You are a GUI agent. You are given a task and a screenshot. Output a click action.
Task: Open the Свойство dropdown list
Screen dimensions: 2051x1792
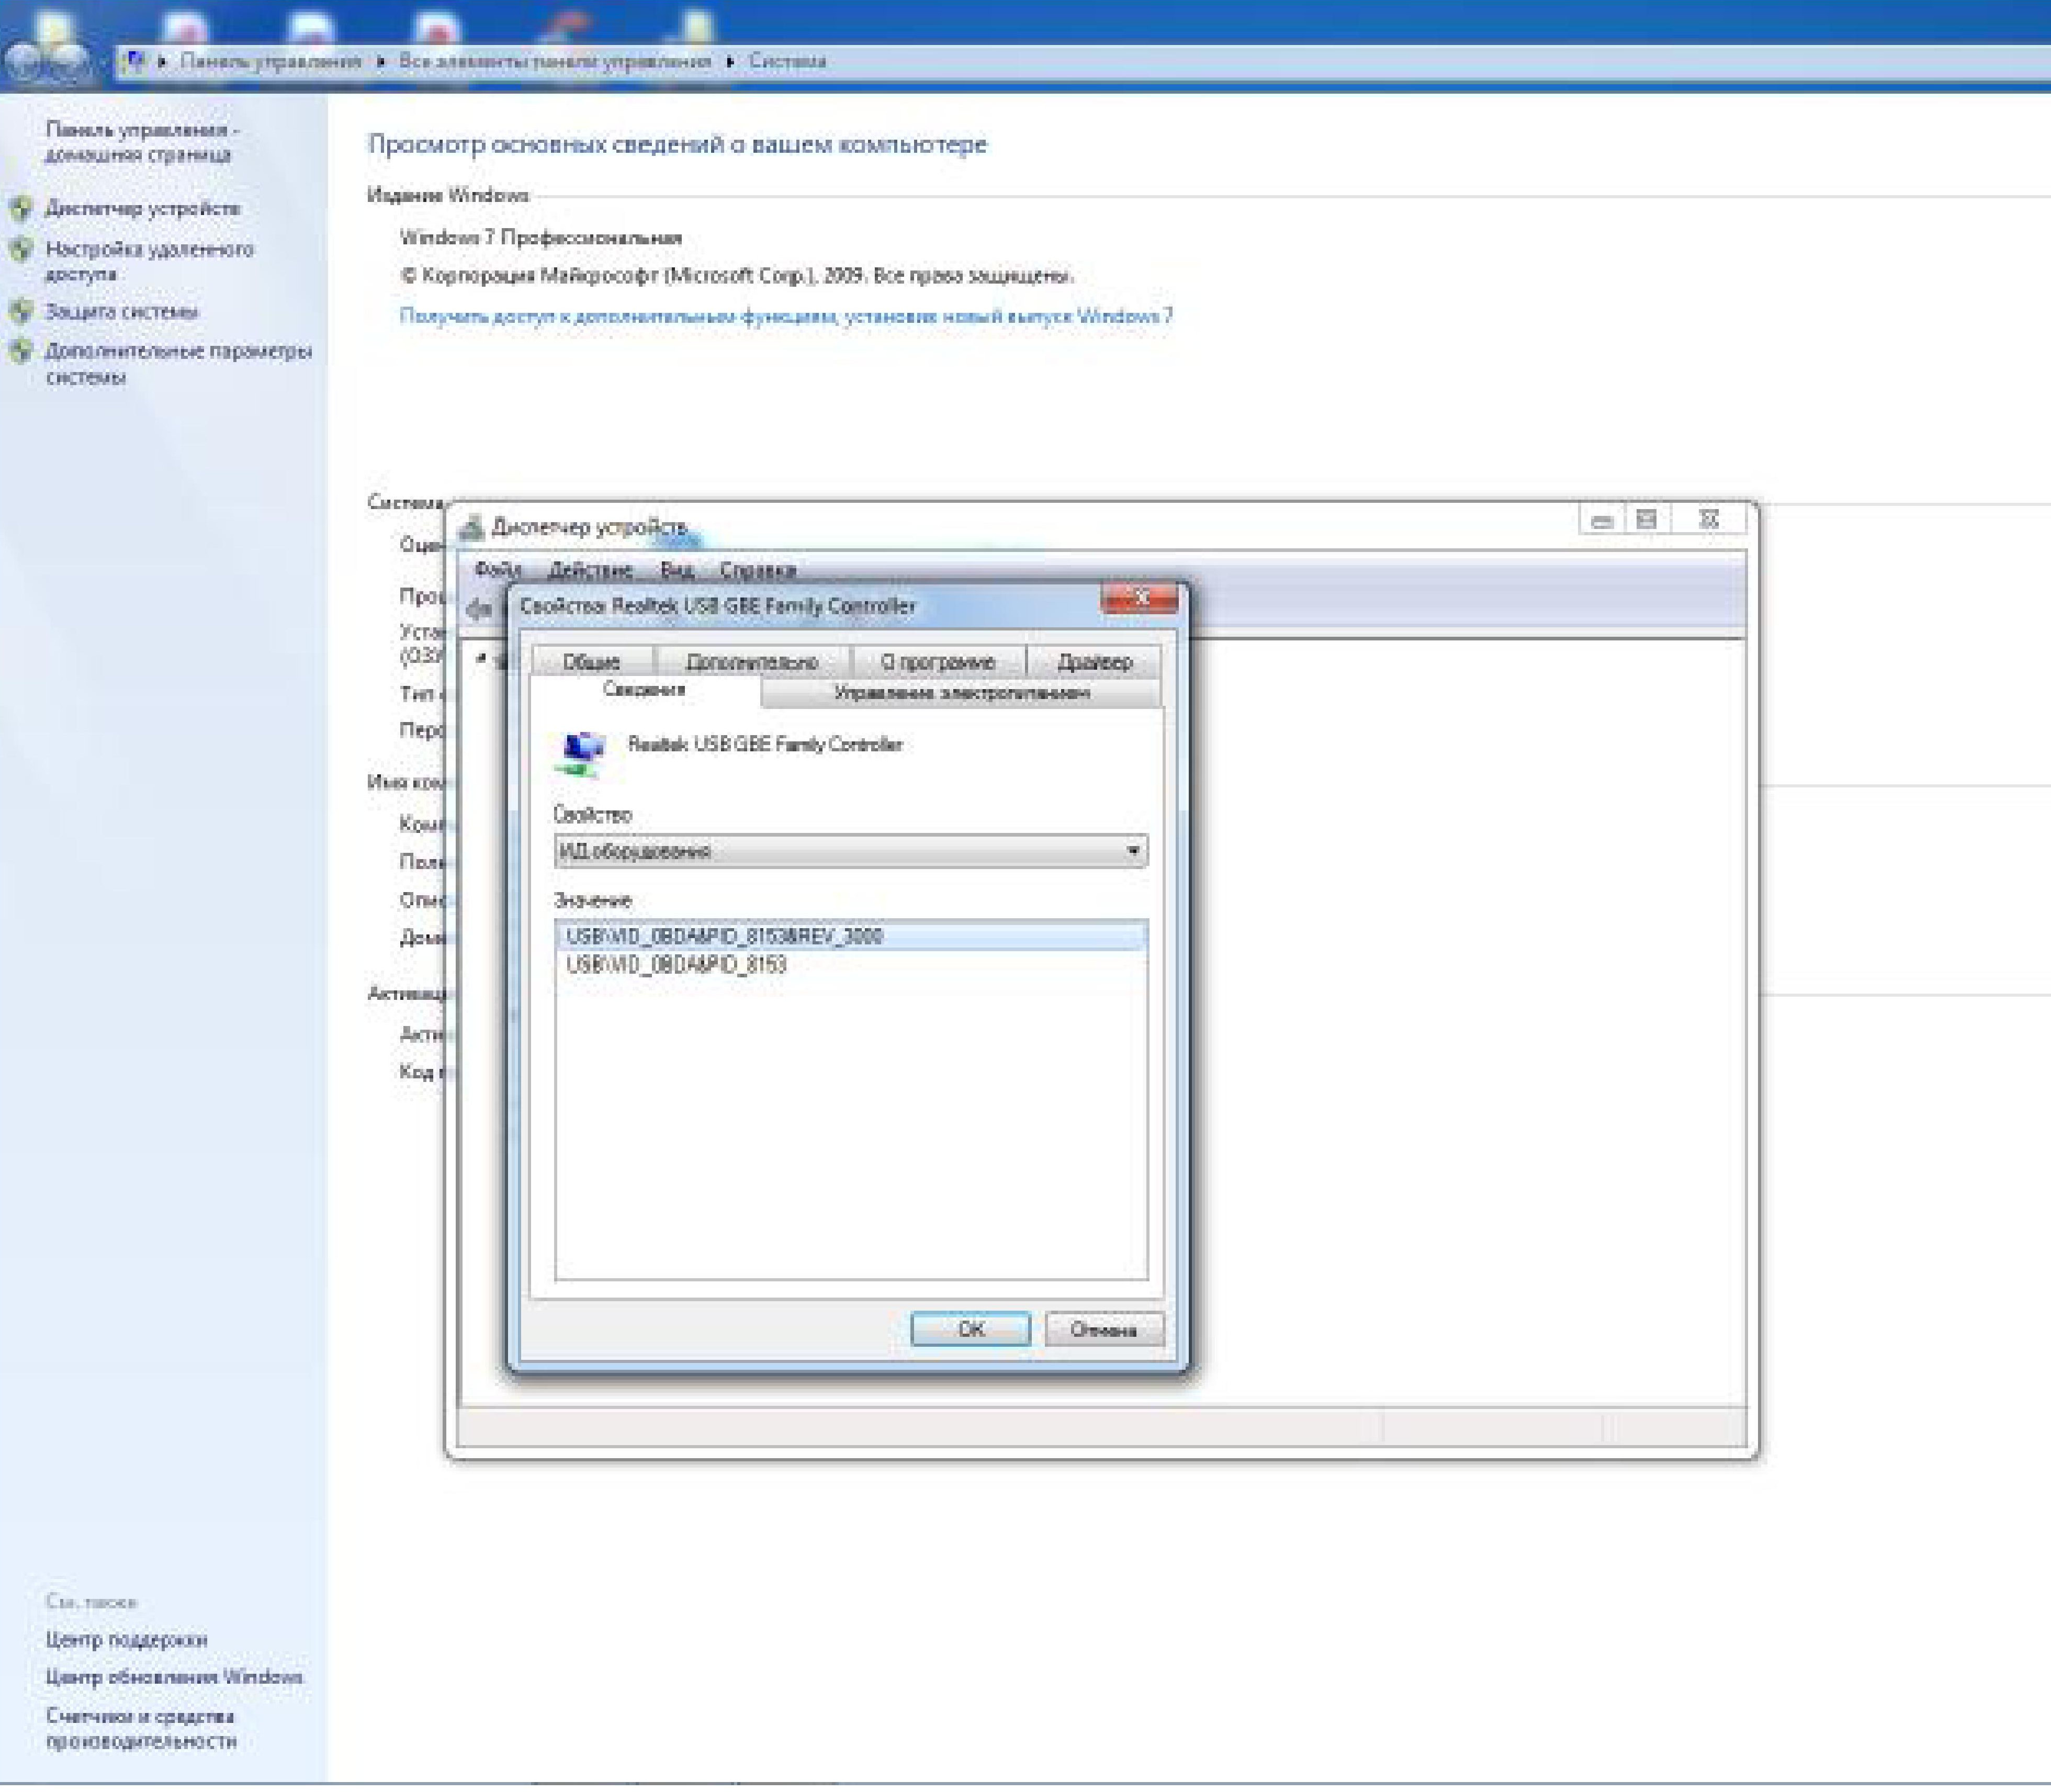(1132, 851)
